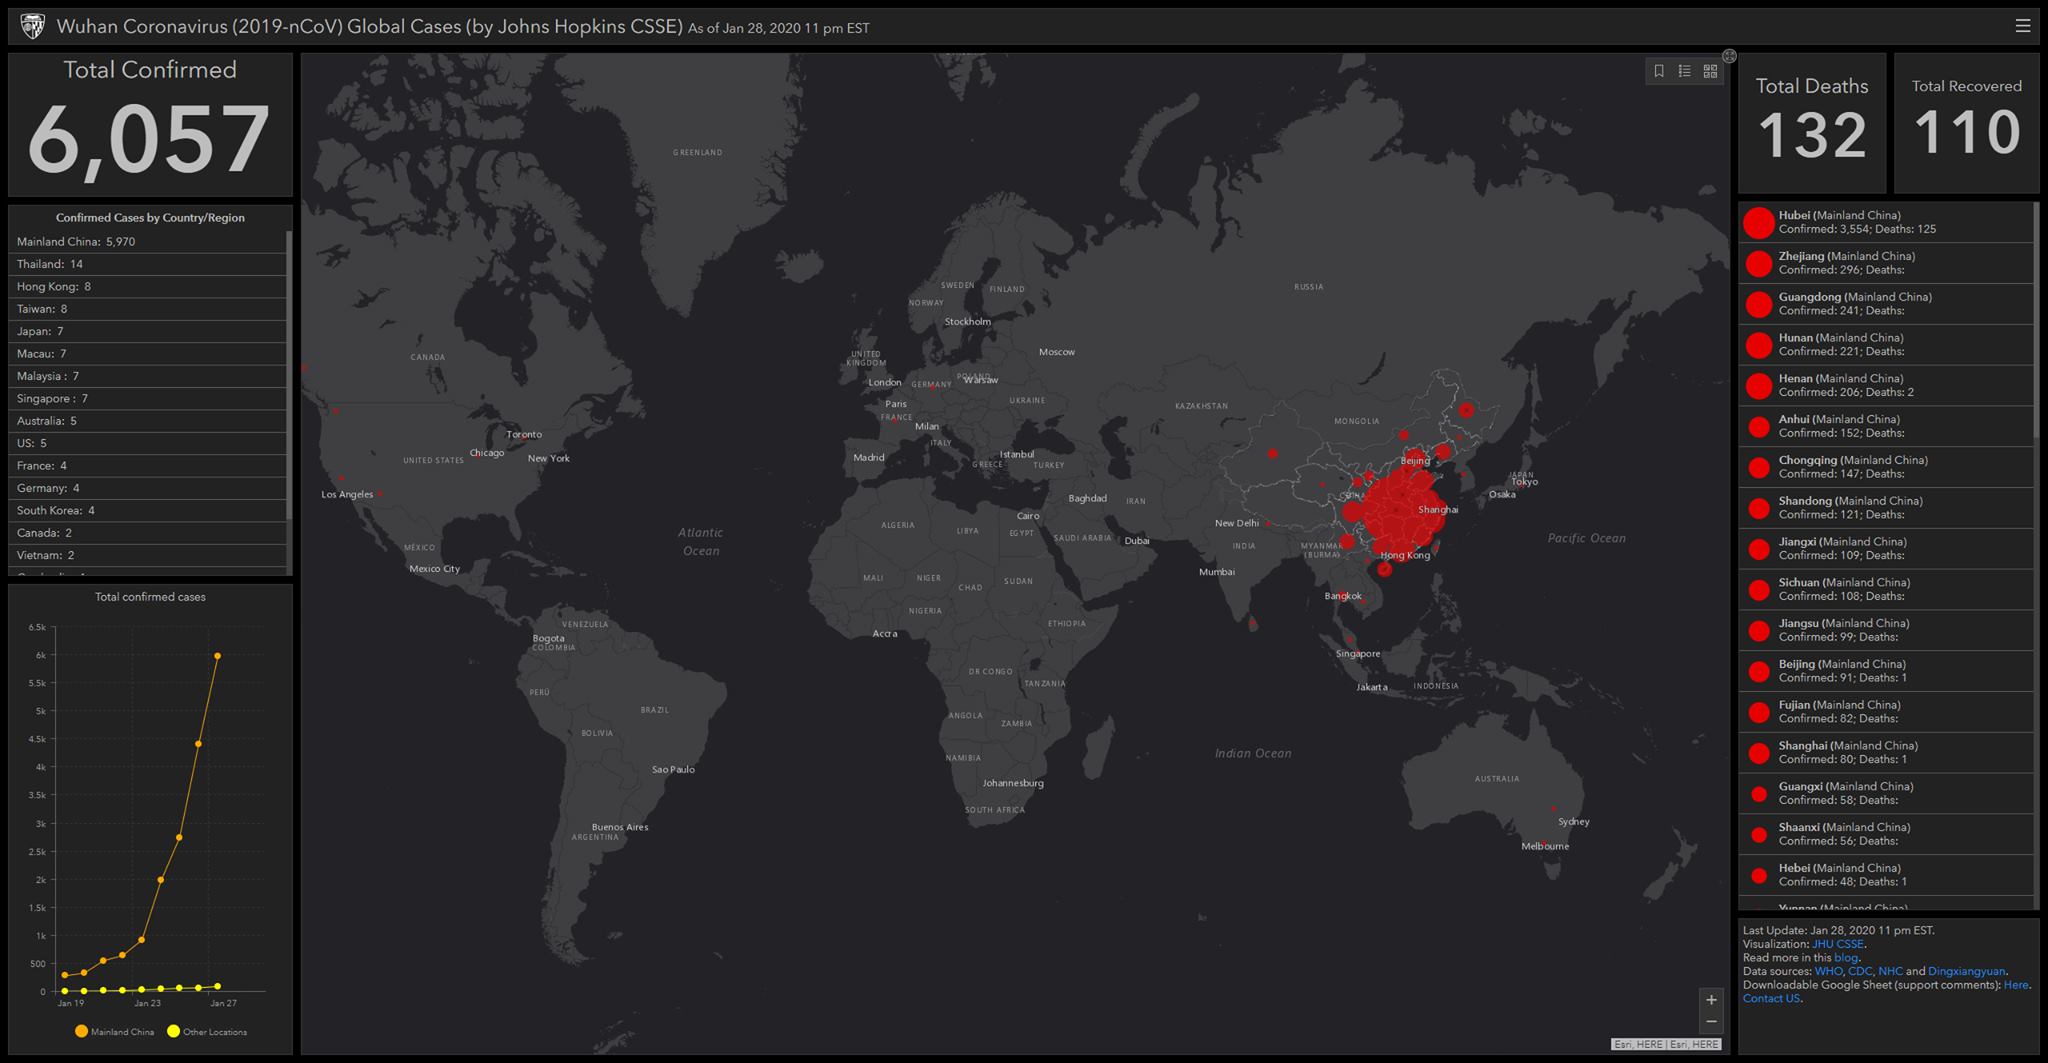Toggle Other Locations series in chart legend
The image size is (2048, 1063).
207,1031
